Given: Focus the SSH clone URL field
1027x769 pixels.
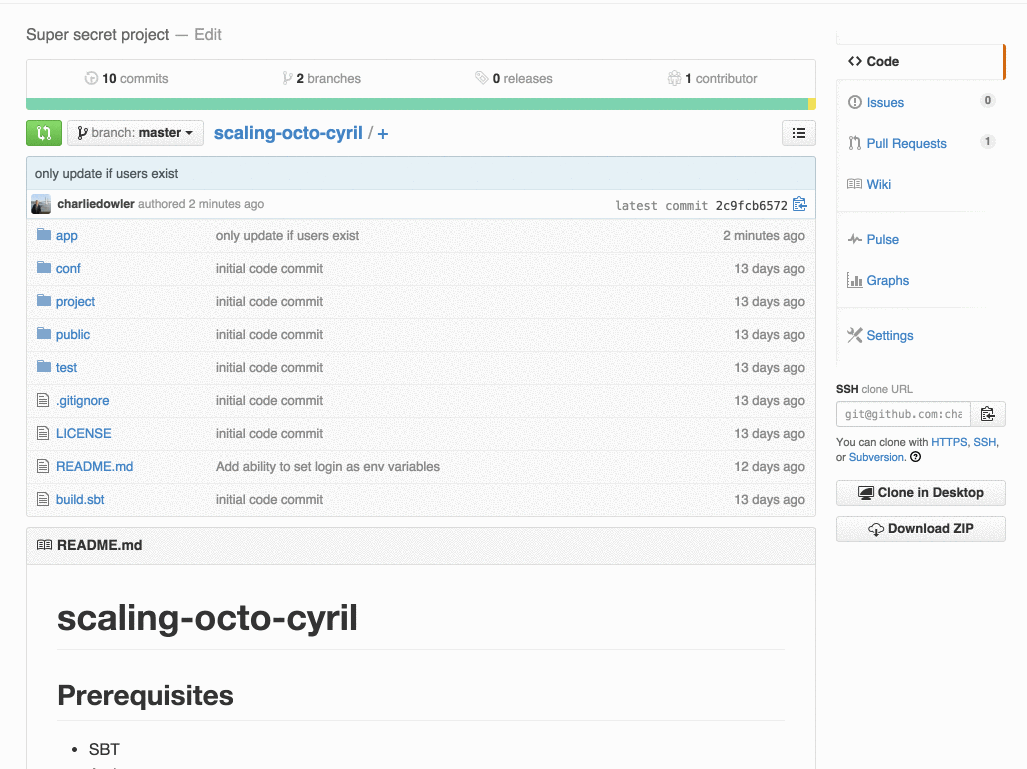Looking at the screenshot, I should click(903, 414).
